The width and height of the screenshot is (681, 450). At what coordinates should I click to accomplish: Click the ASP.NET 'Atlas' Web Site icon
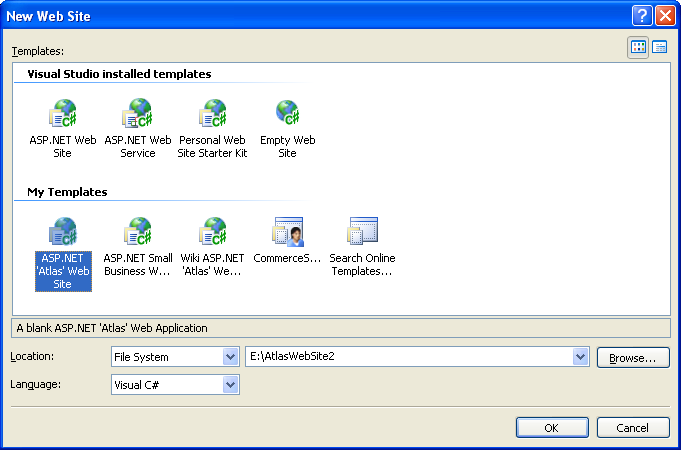click(x=63, y=232)
